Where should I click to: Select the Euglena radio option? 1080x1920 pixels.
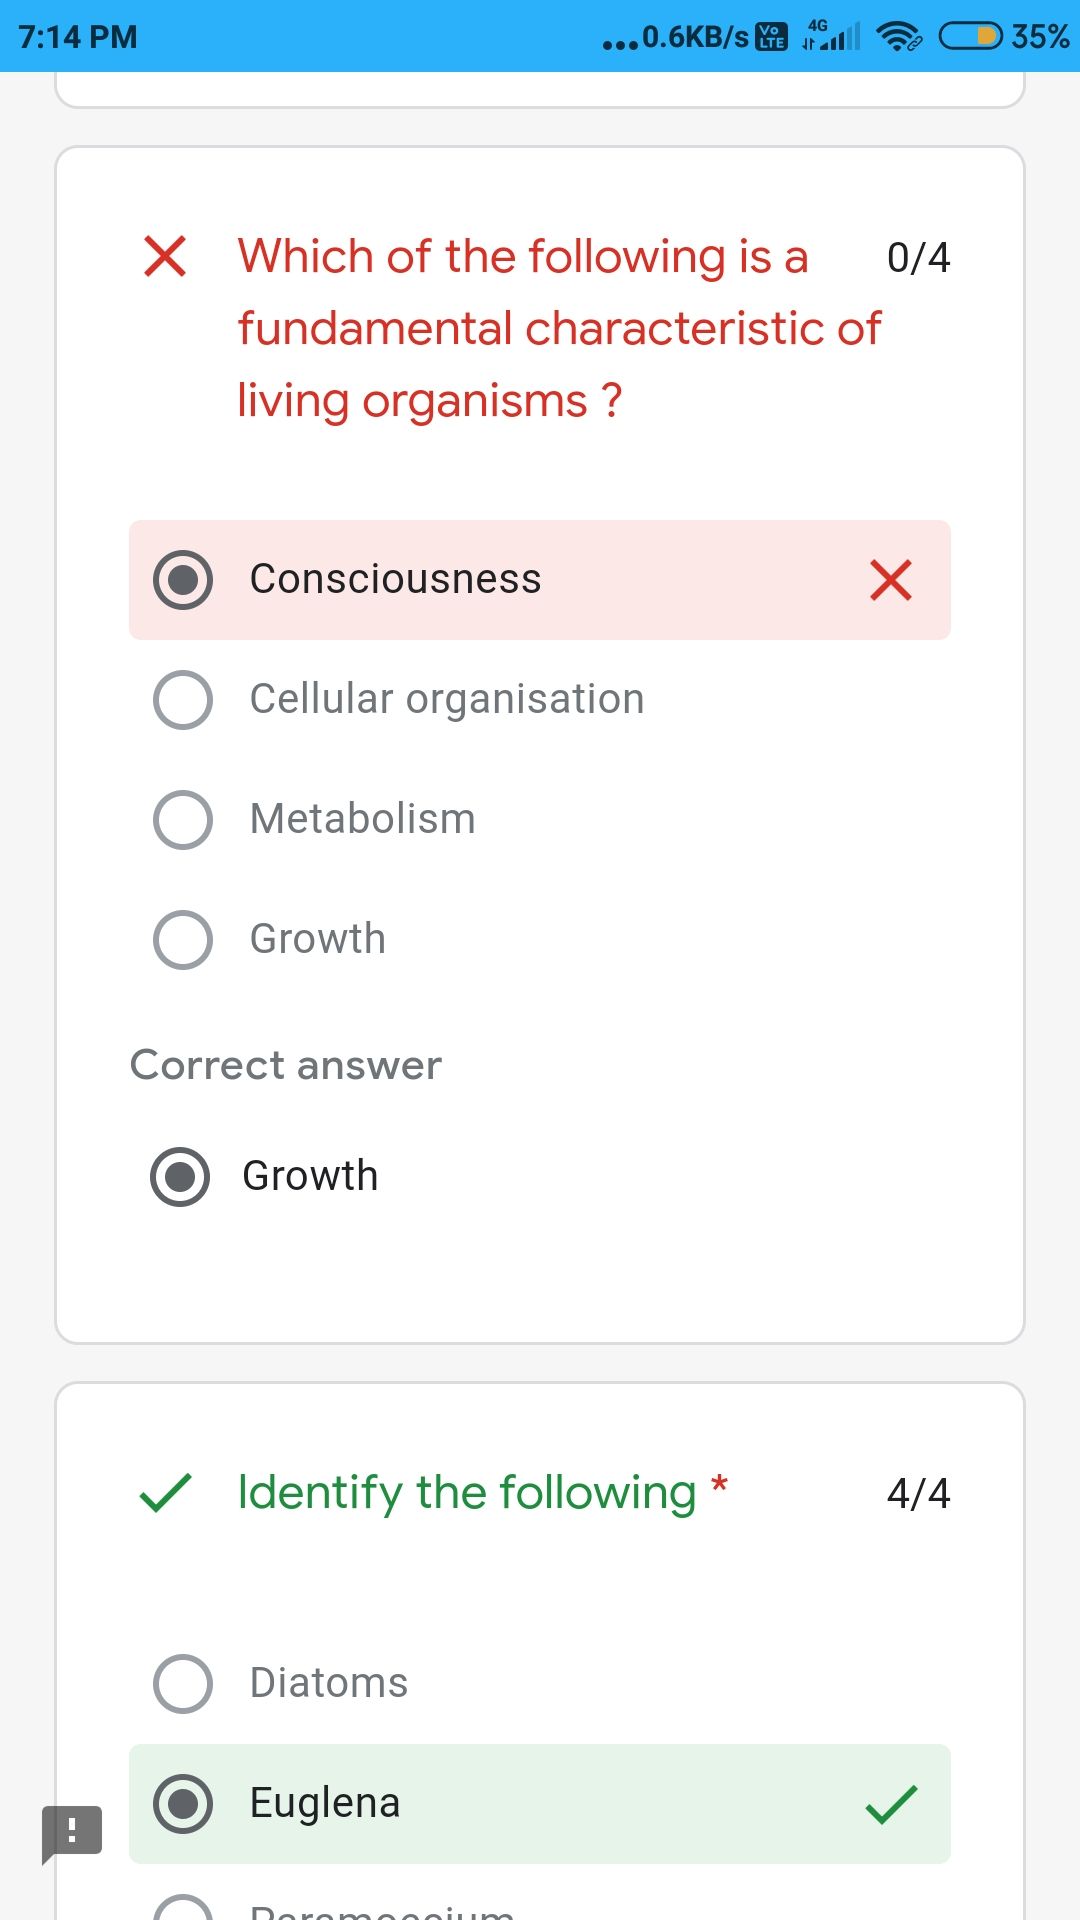tap(540, 1804)
